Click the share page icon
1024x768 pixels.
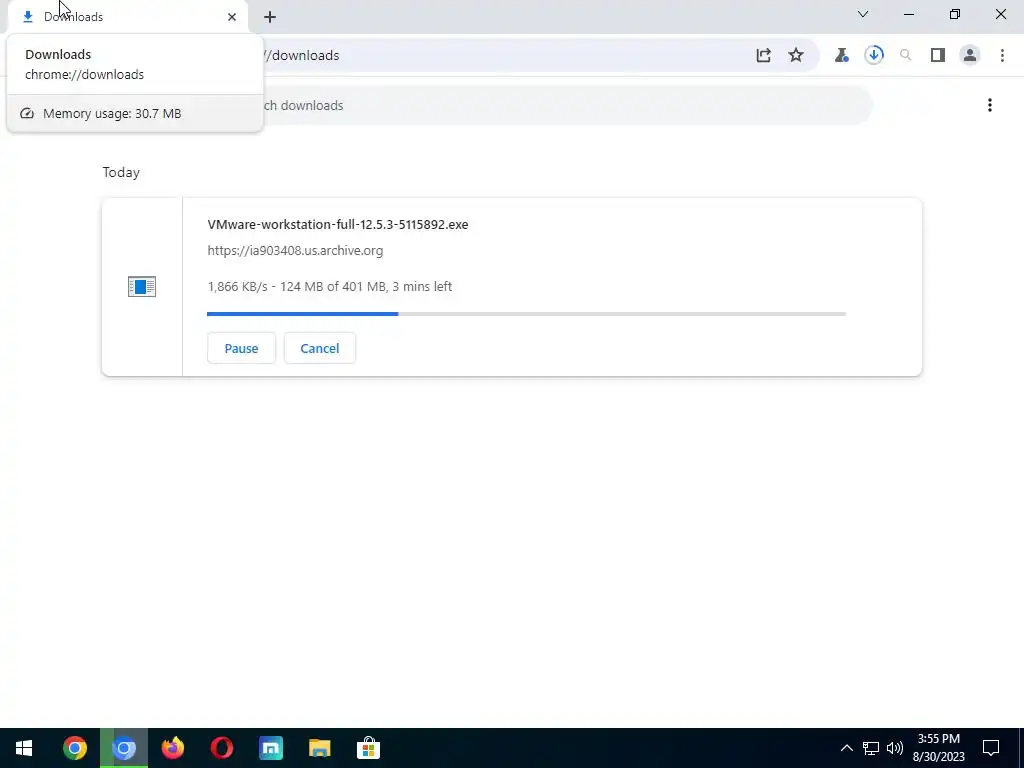[763, 56]
